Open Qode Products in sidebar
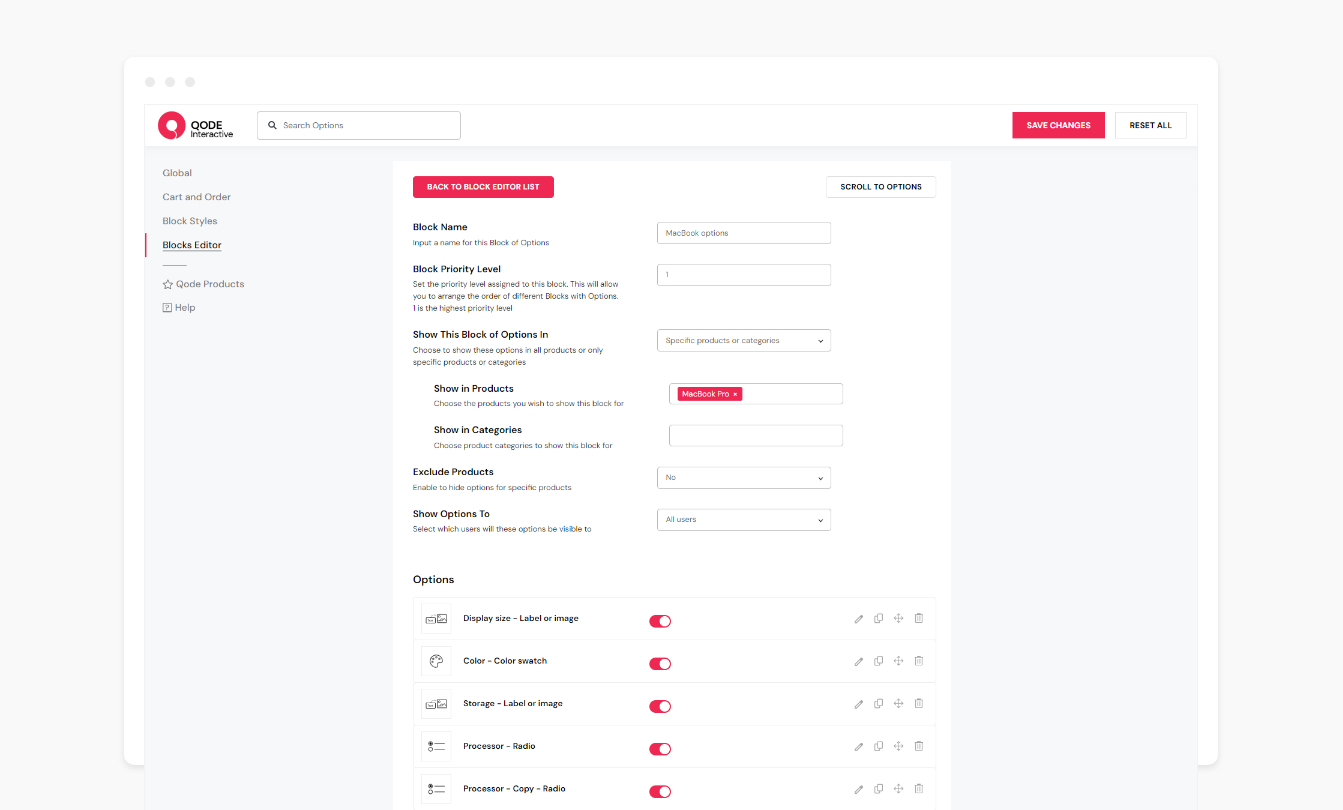Viewport: 1343px width, 810px height. coord(204,284)
